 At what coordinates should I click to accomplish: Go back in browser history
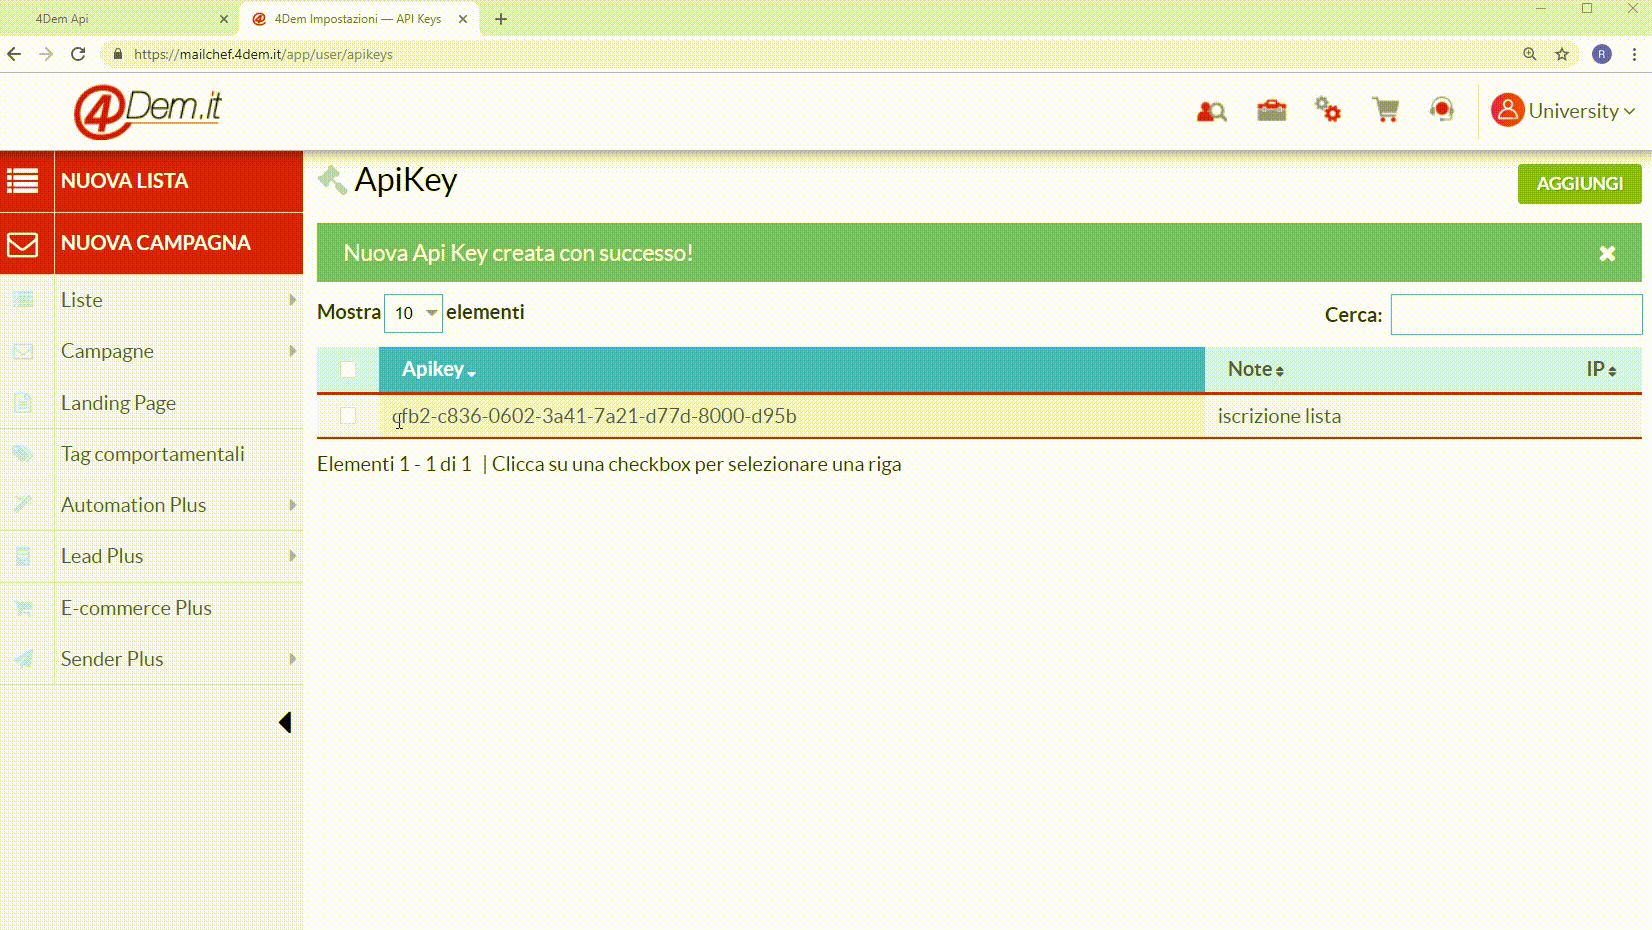[x=14, y=54]
